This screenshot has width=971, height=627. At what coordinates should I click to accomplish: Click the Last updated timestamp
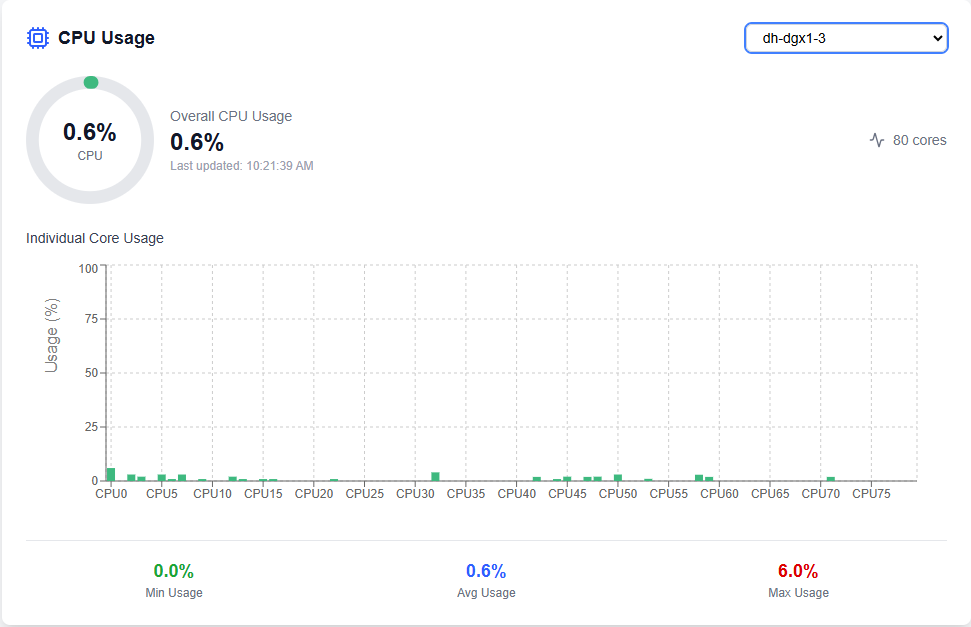242,166
